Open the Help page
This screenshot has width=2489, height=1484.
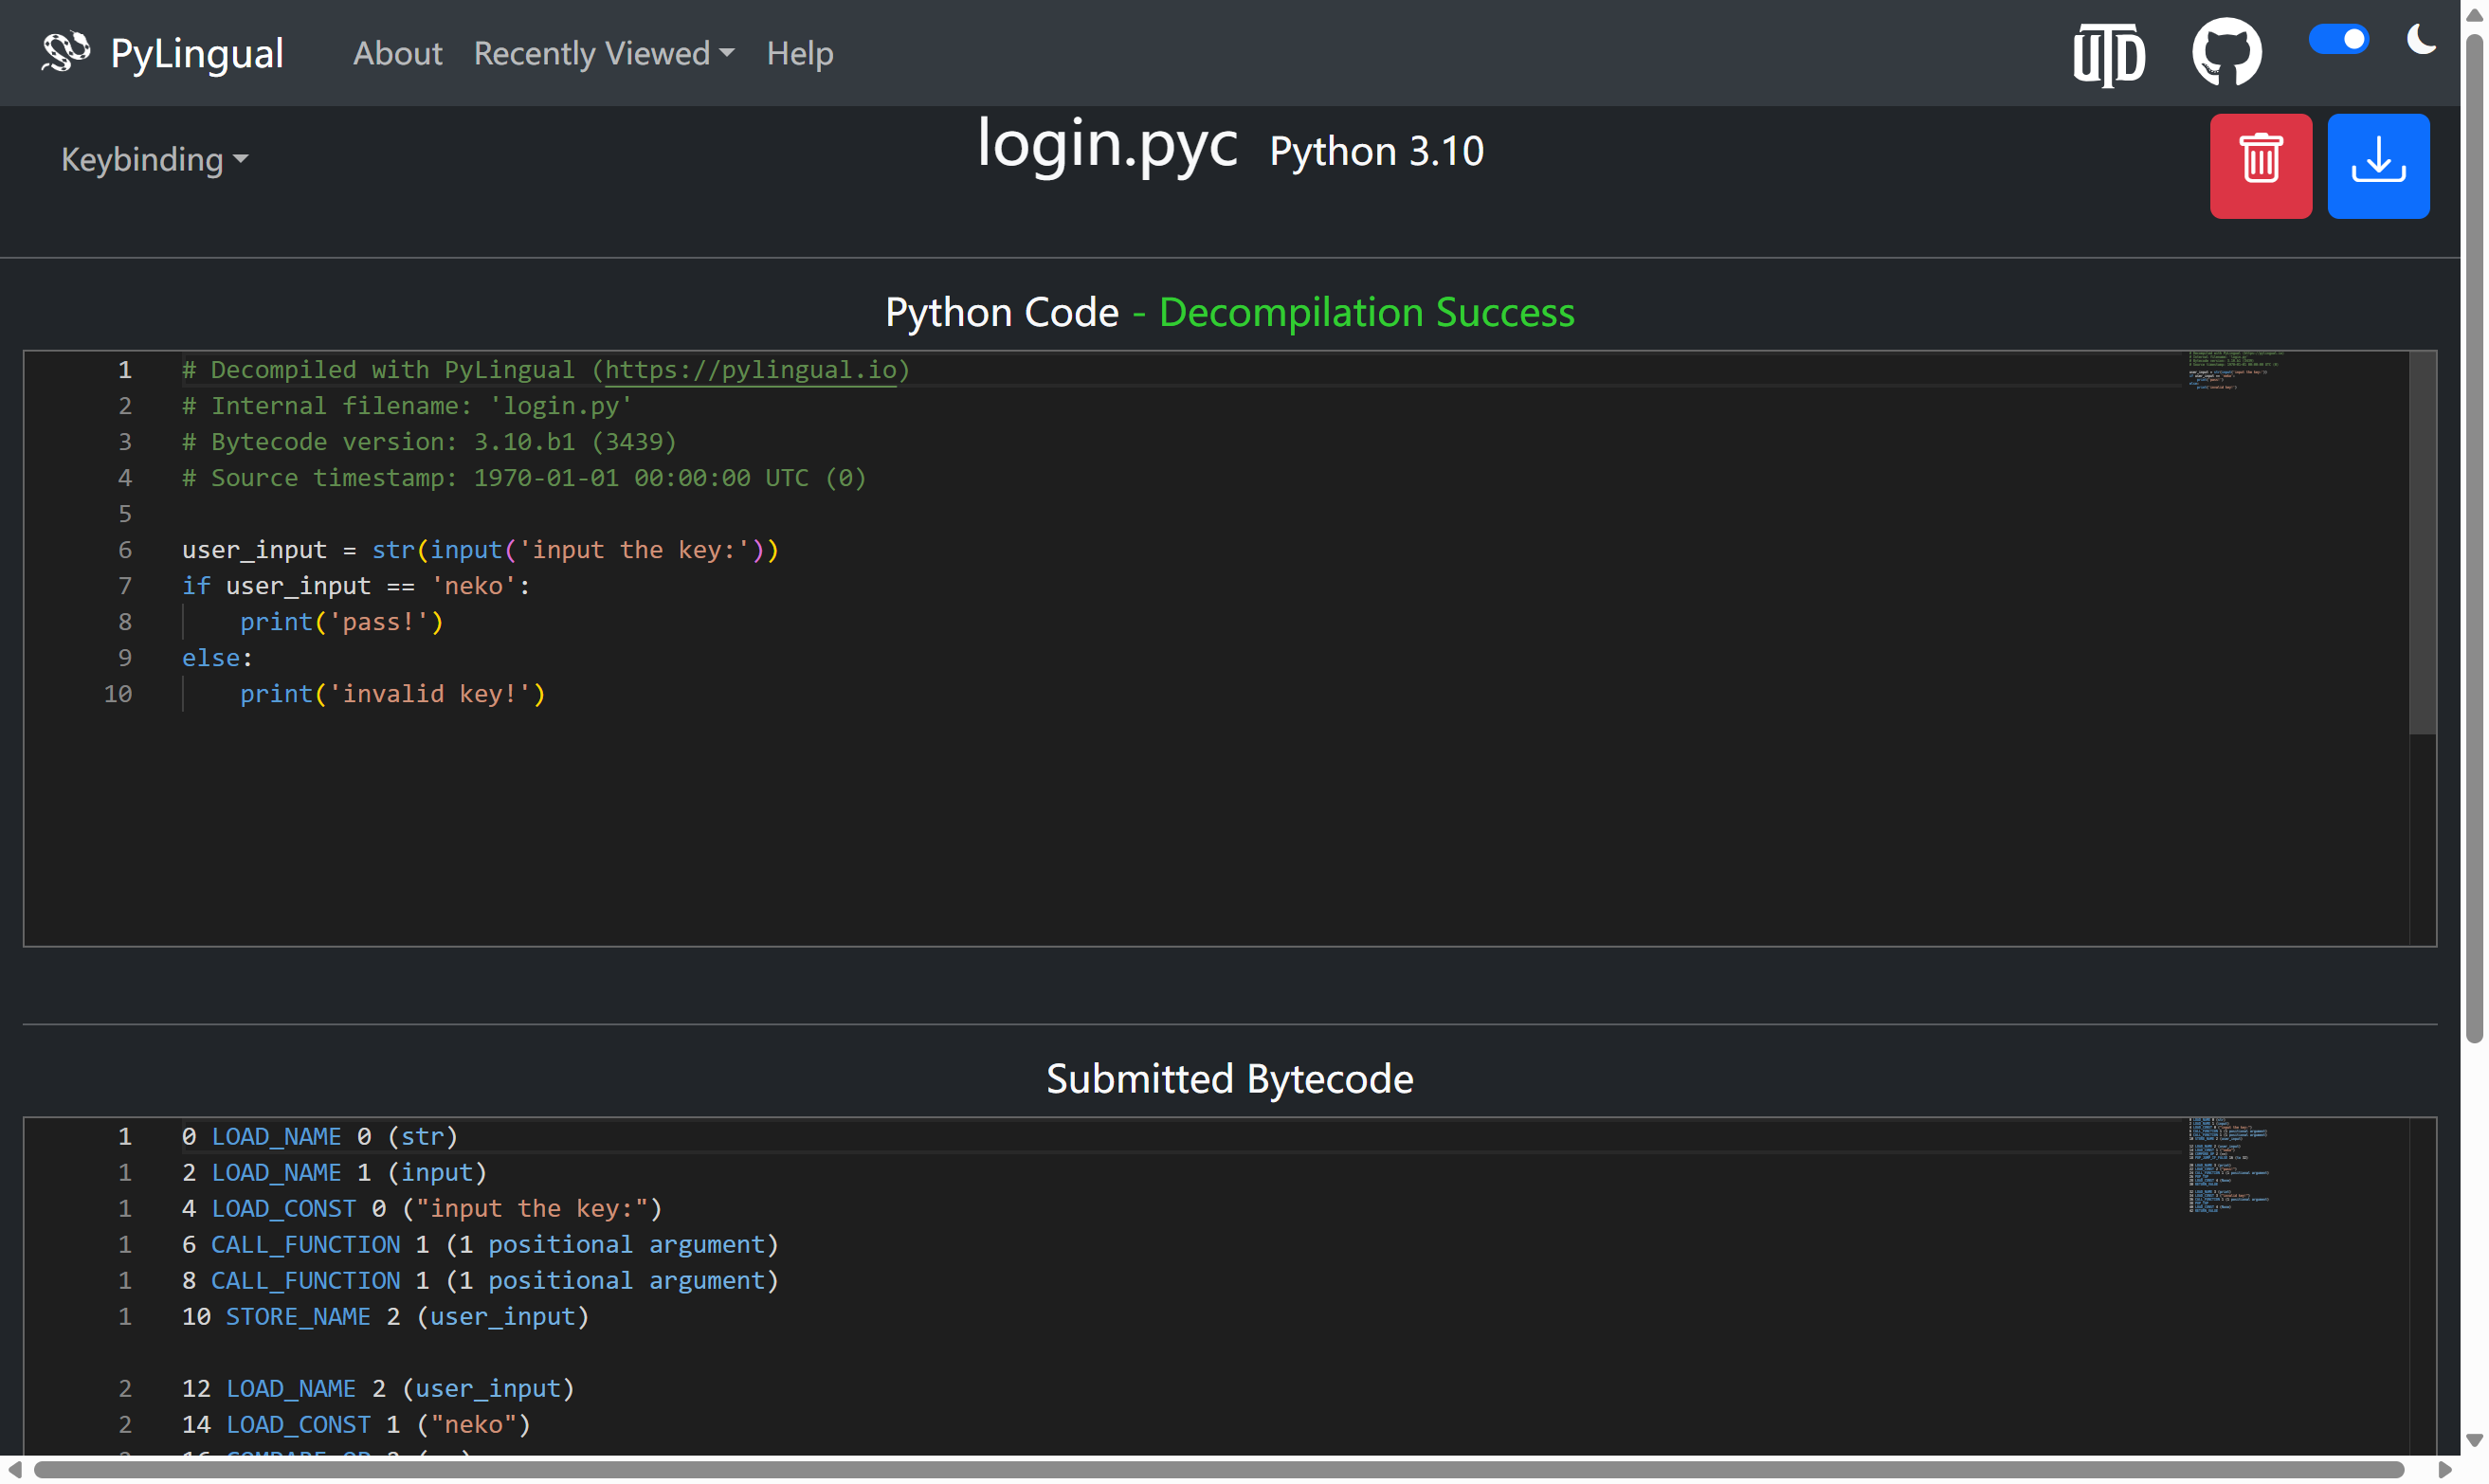click(x=799, y=53)
